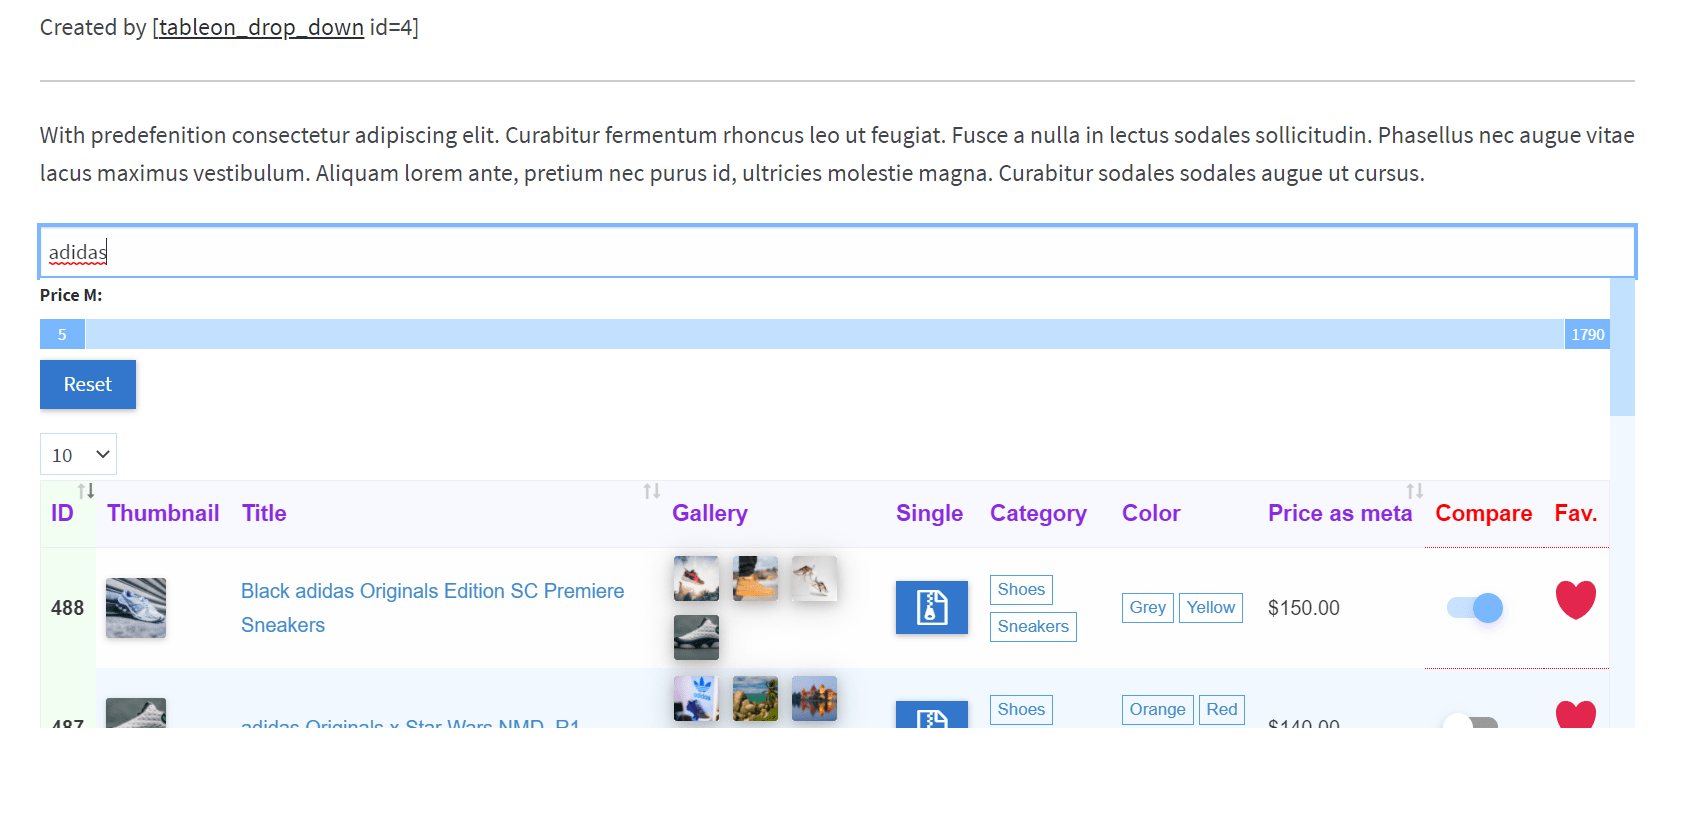
Task: Open the landscape gallery image in row 487
Action: (755, 699)
